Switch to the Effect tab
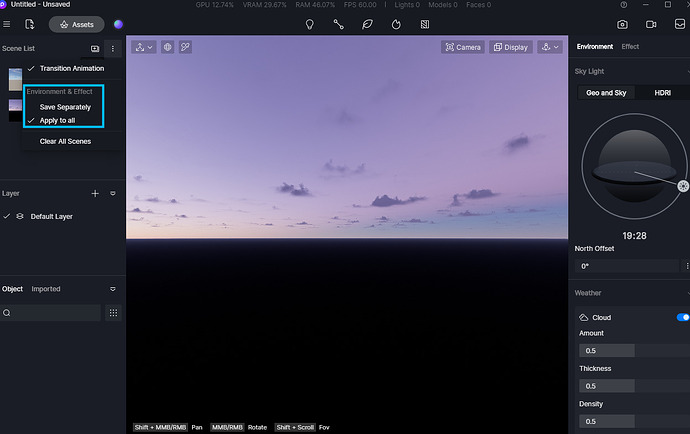 (x=630, y=46)
